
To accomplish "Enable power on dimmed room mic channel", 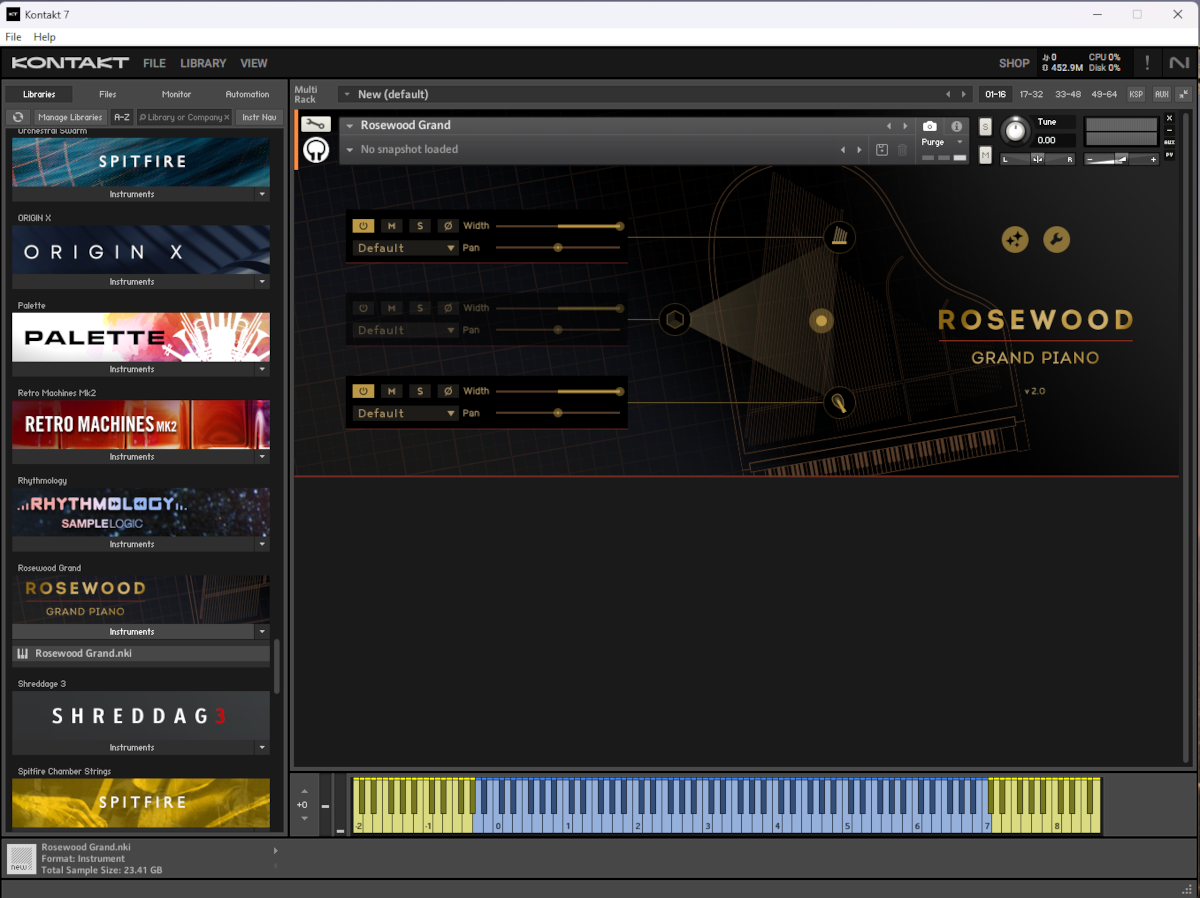I will [363, 308].
